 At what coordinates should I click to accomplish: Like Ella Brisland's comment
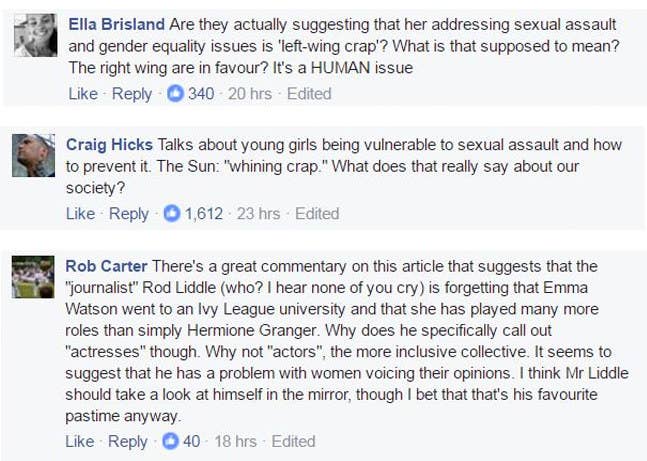pyautogui.click(x=83, y=94)
